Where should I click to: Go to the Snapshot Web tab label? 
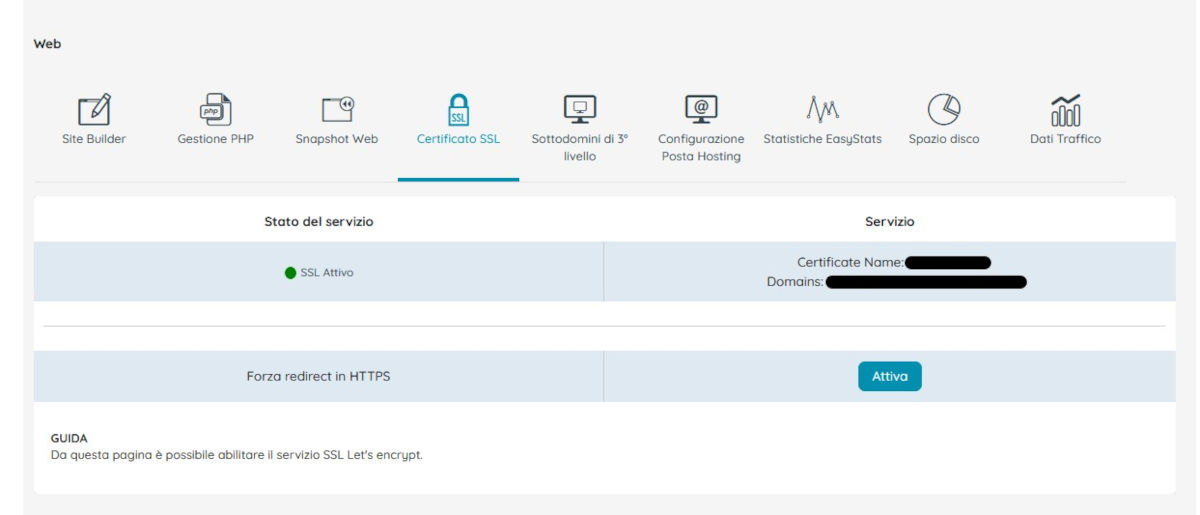point(337,139)
